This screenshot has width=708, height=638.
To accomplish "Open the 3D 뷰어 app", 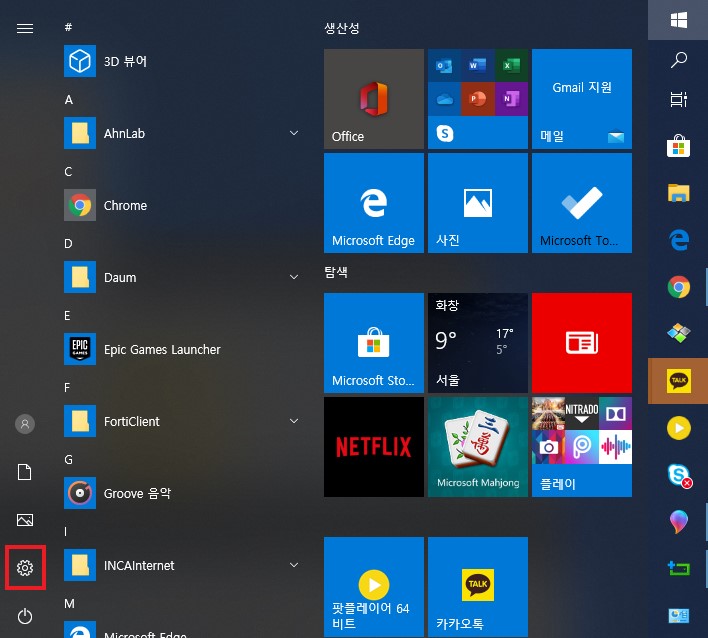I will tap(181, 61).
